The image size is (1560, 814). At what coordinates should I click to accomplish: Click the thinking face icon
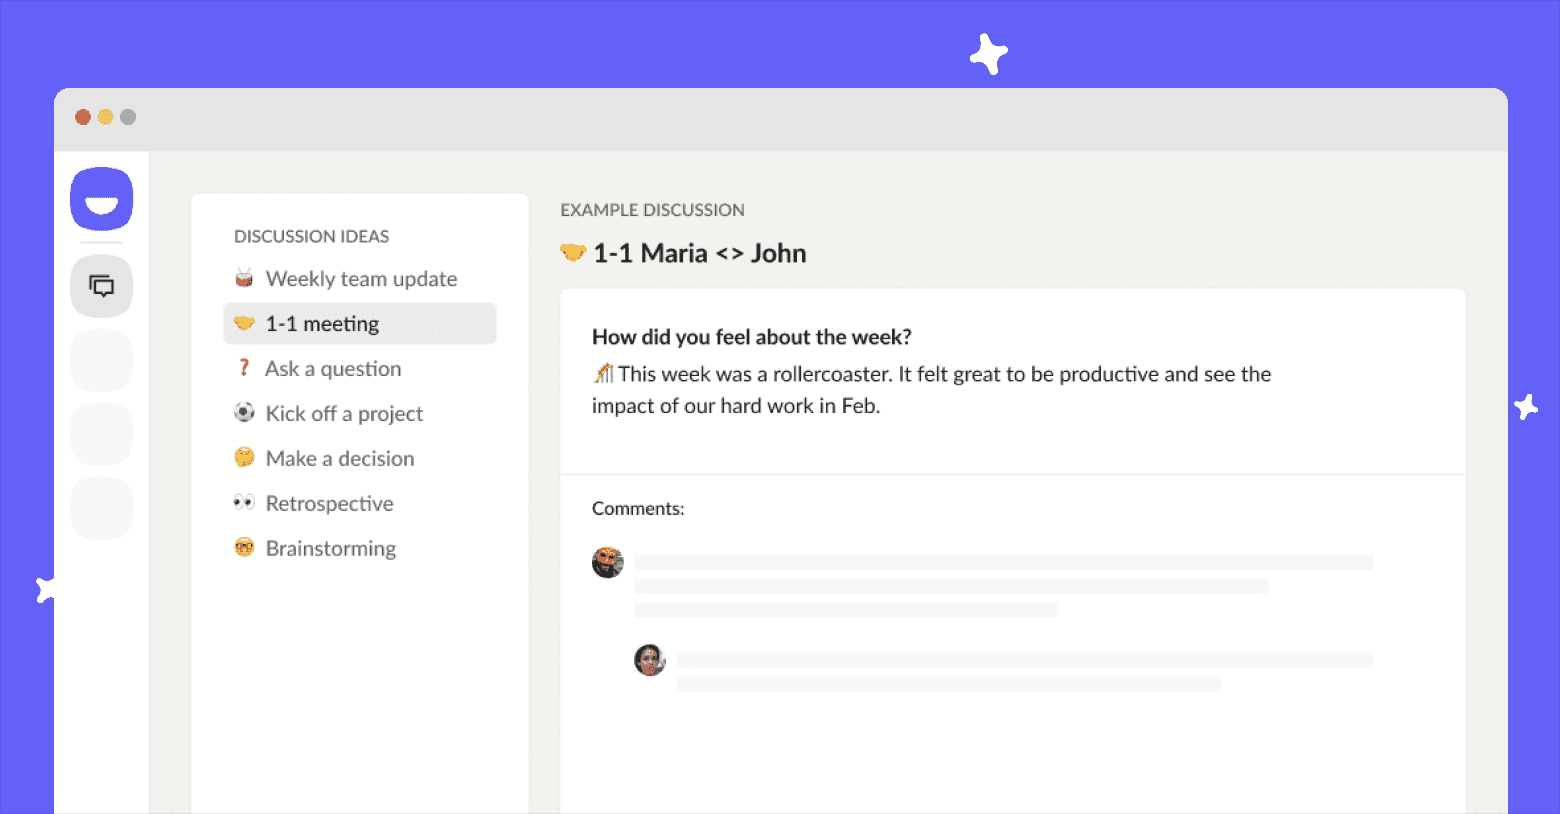pyautogui.click(x=244, y=457)
